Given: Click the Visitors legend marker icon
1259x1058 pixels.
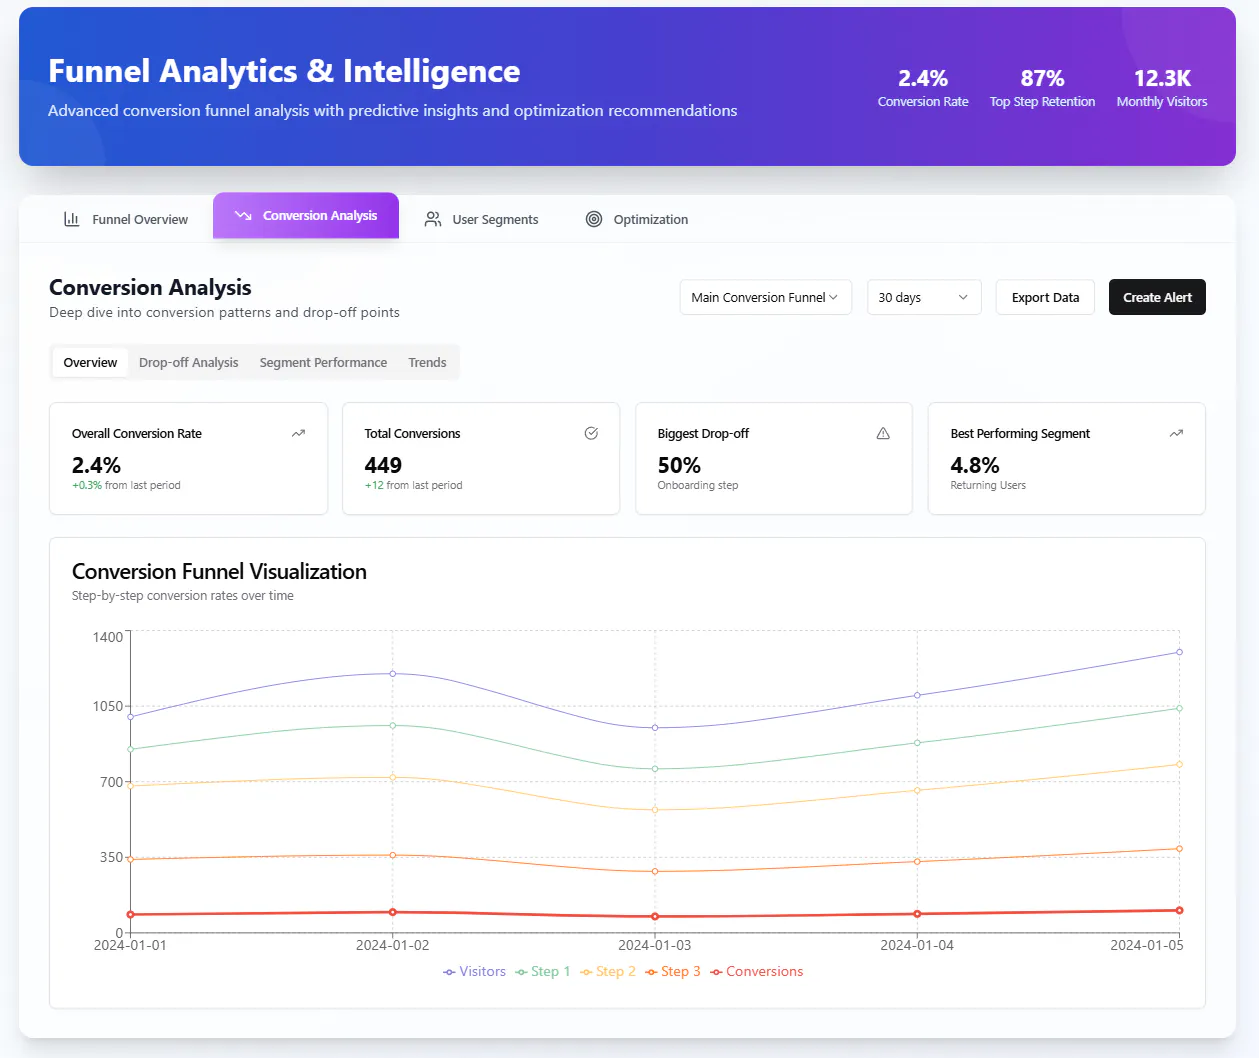Looking at the screenshot, I should coord(449,972).
